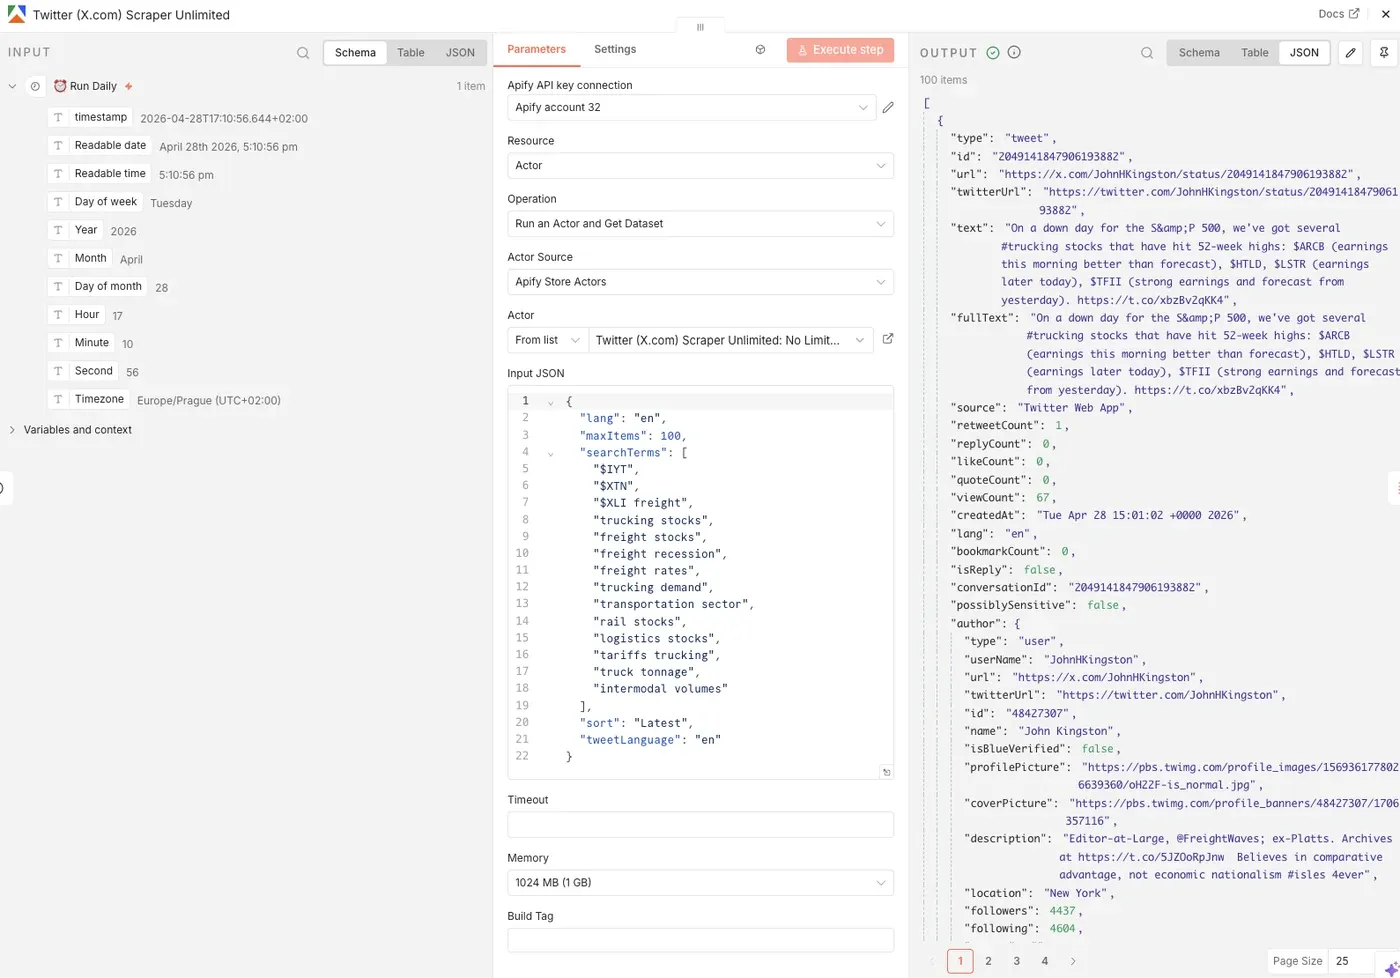This screenshot has width=1400, height=978.
Task: Go to output page 1
Action: (960, 961)
